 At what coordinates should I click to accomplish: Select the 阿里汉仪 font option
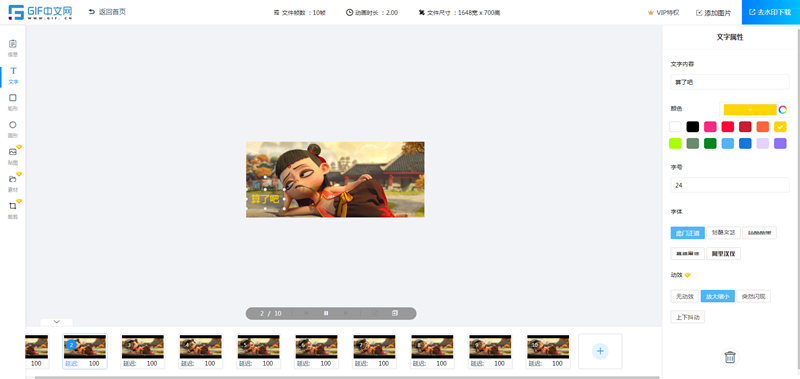point(723,254)
